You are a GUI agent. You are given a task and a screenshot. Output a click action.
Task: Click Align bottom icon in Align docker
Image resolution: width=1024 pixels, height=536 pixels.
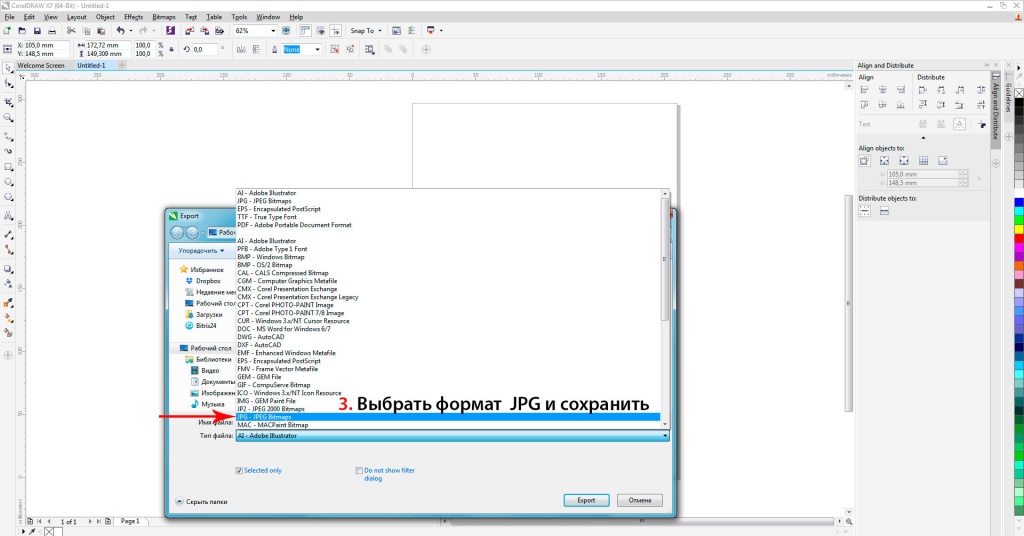coord(901,105)
